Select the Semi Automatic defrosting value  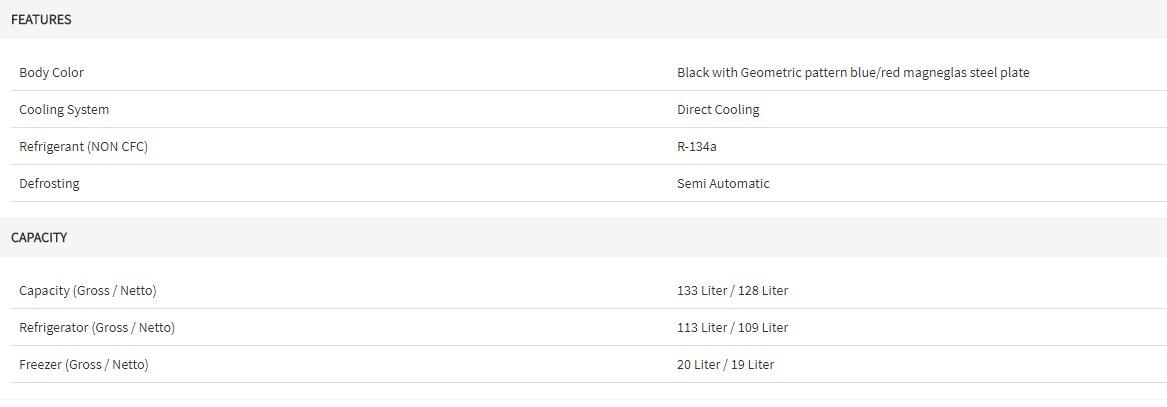coord(723,184)
